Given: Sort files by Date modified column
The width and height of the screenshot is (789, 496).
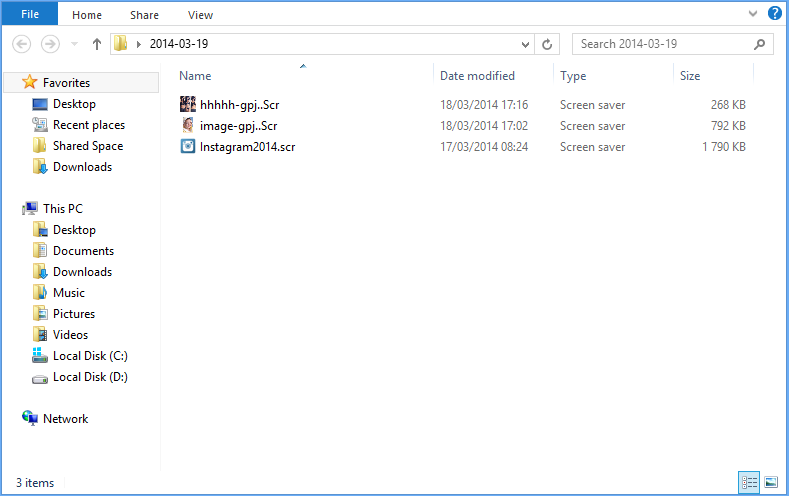Looking at the screenshot, I should tap(477, 76).
